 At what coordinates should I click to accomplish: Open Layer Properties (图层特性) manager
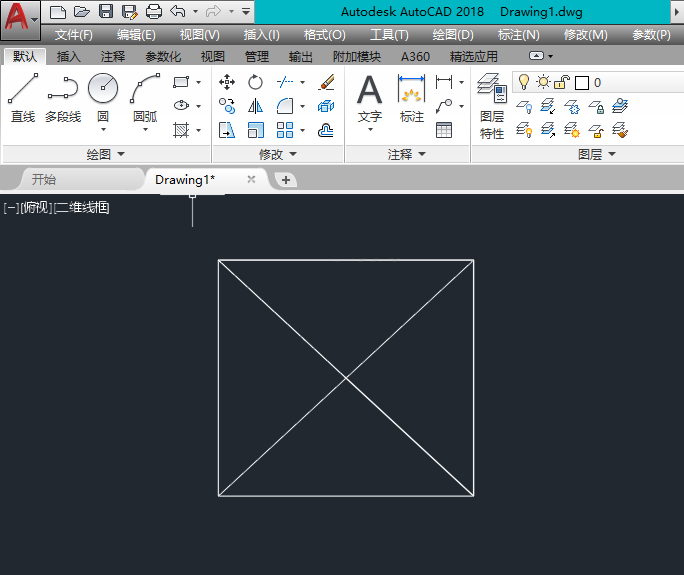tap(492, 106)
